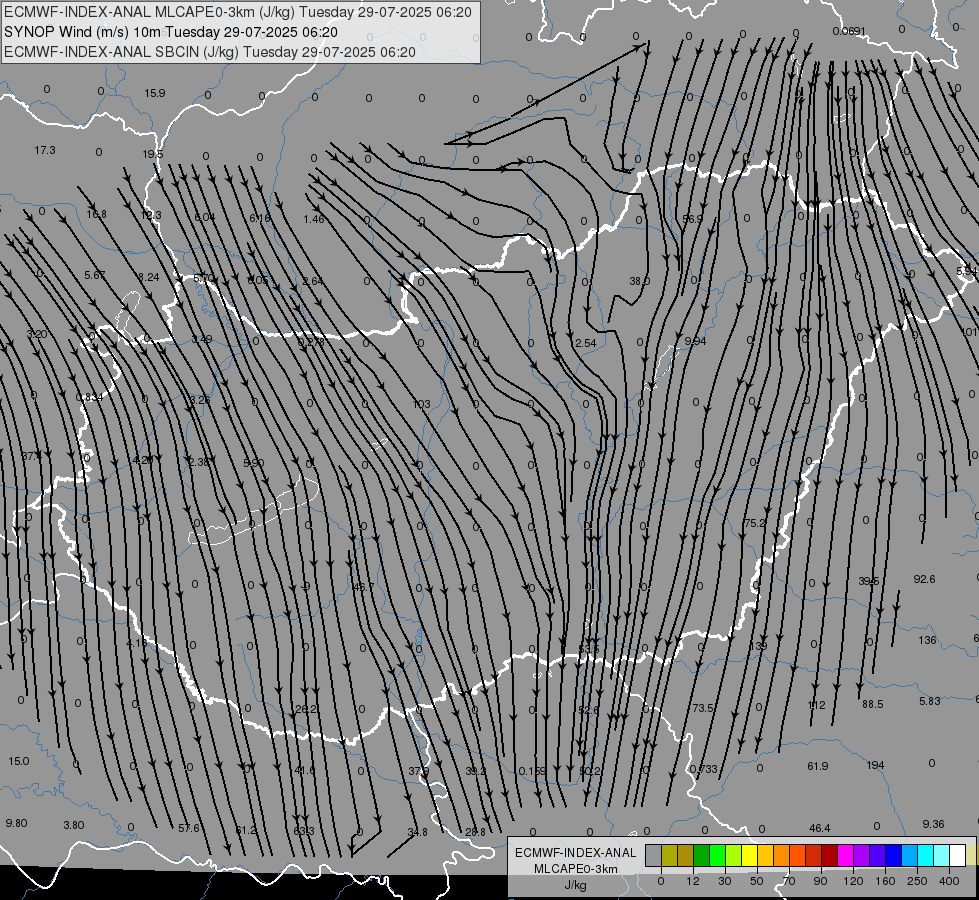Click the map value '26.2'

[x=306, y=709]
